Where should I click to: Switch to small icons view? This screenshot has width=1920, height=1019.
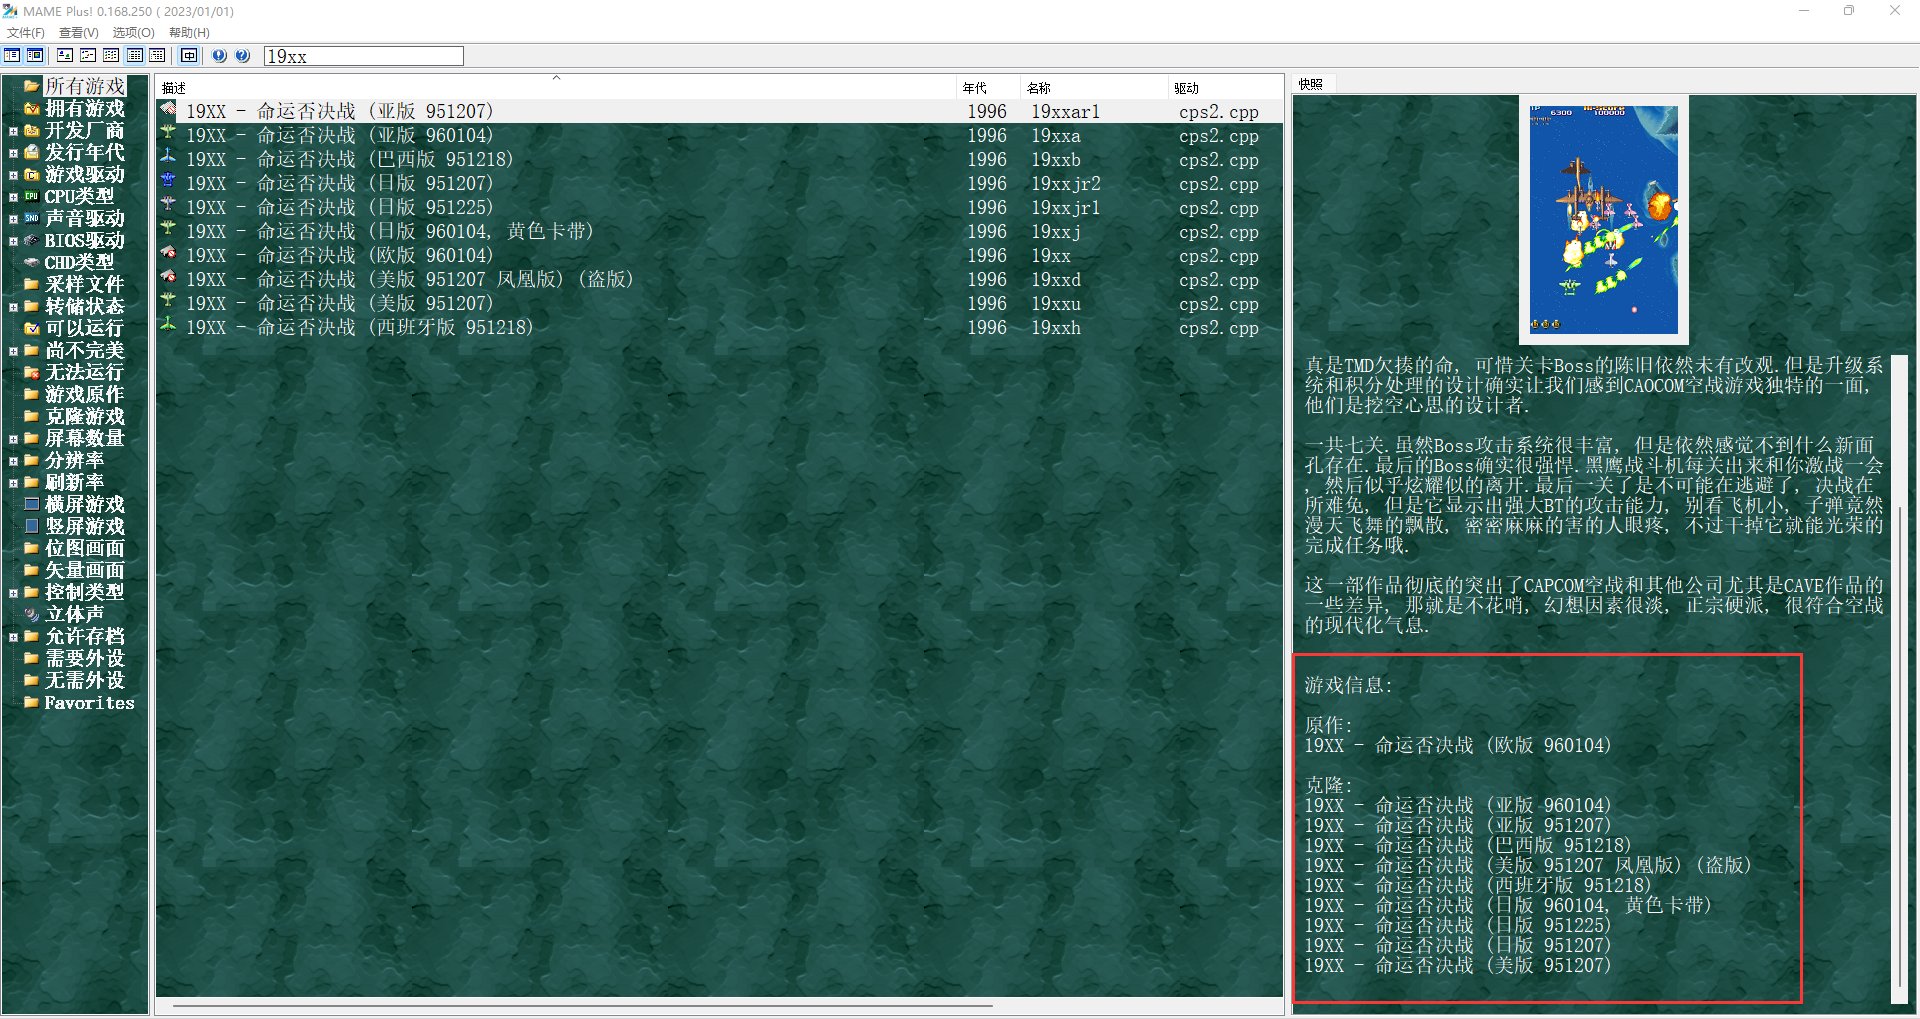[88, 56]
